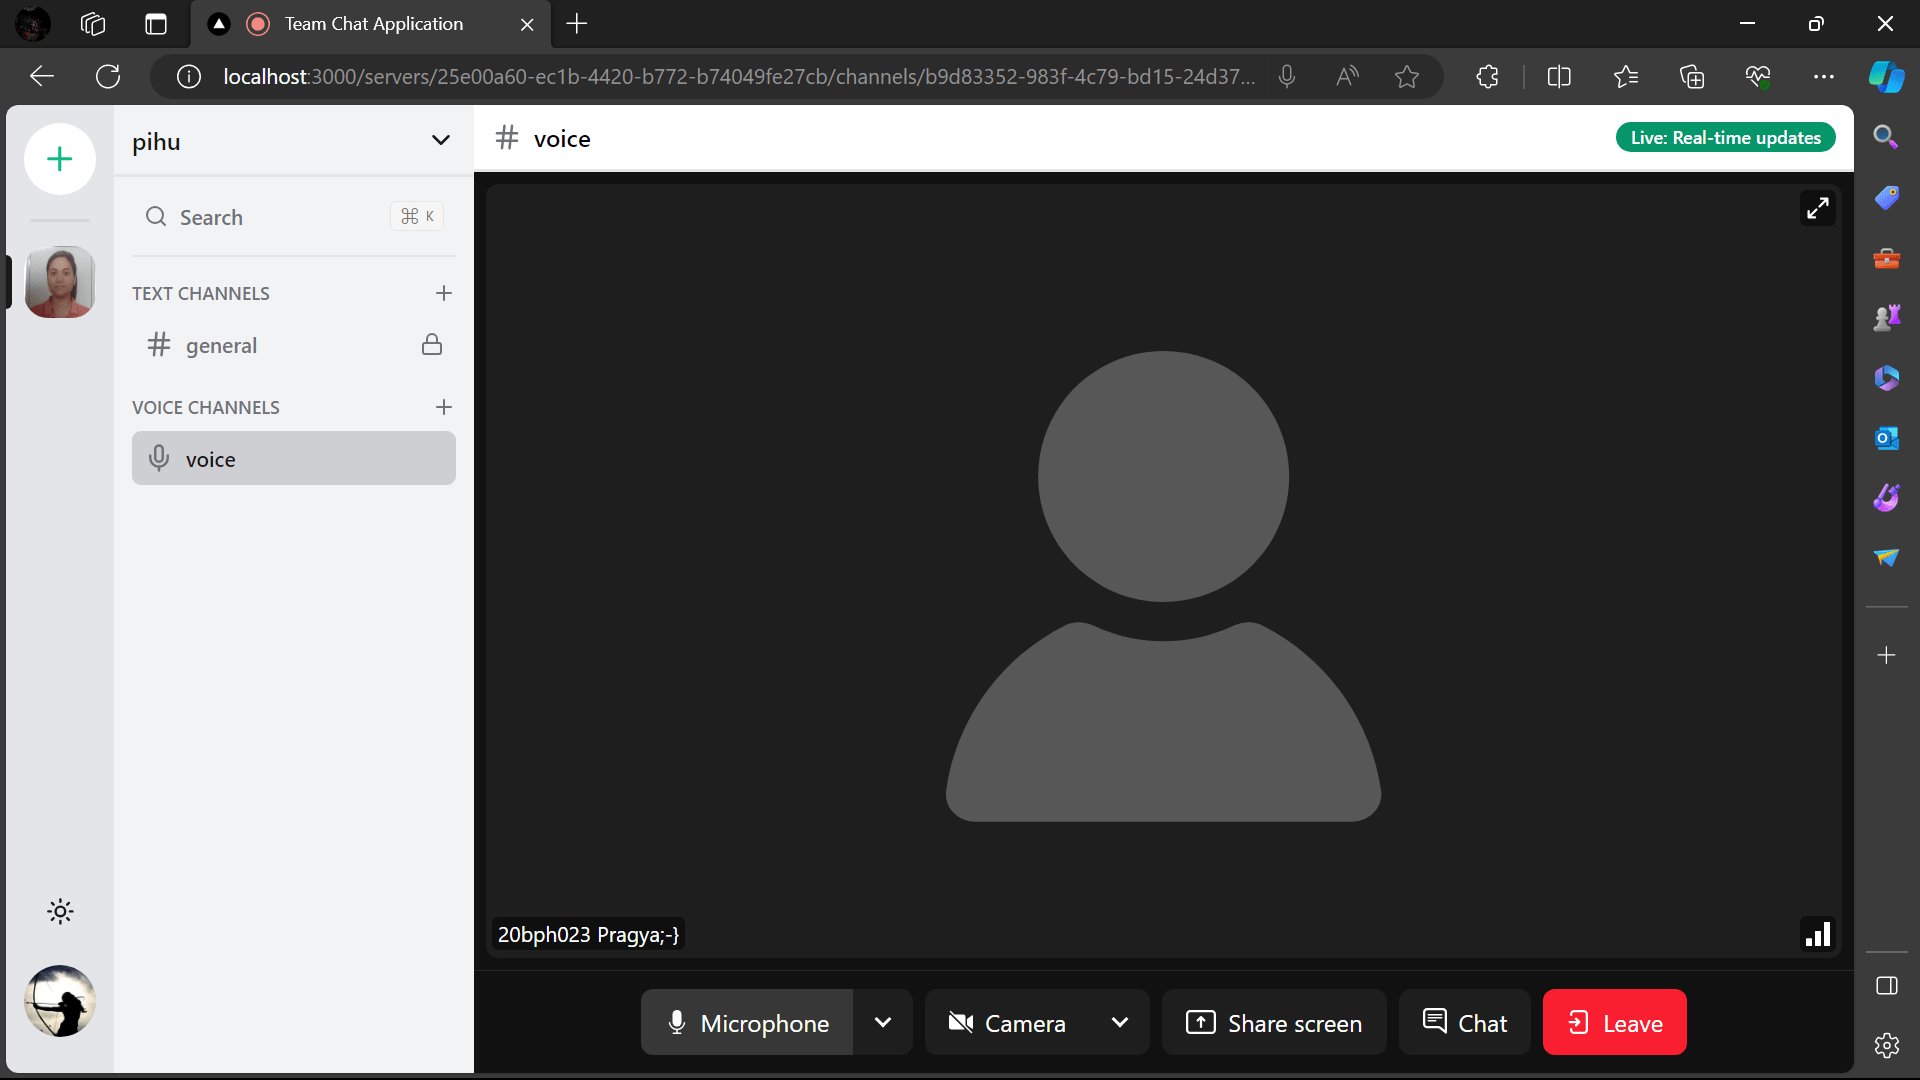Click the Search channels field
Viewport: 1920px width, 1080px height.
[x=293, y=217]
